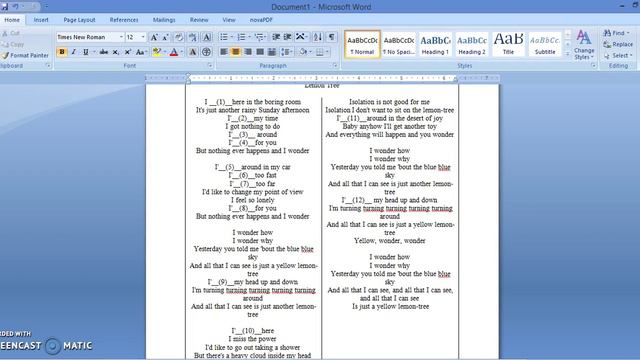This screenshot has width=640, height=360.
Task: Click the Find button
Action: (x=616, y=33)
